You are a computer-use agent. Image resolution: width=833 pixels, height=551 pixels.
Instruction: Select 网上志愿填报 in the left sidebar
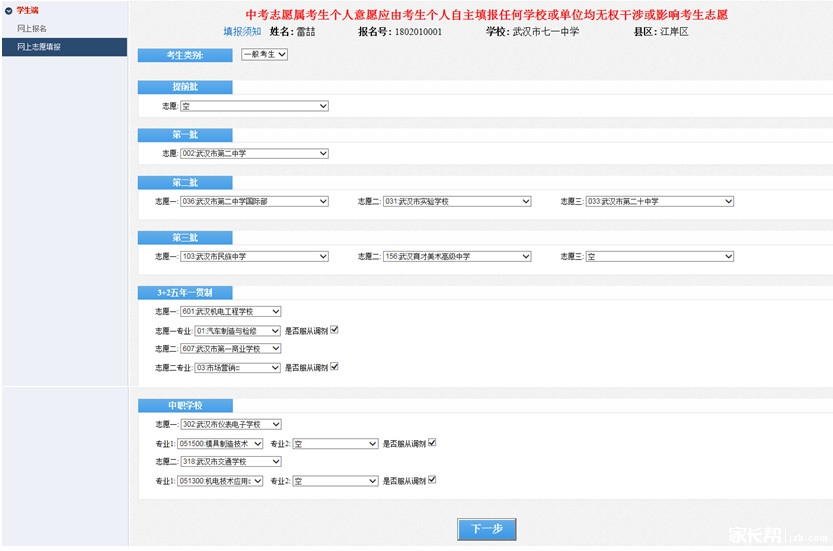pos(39,47)
